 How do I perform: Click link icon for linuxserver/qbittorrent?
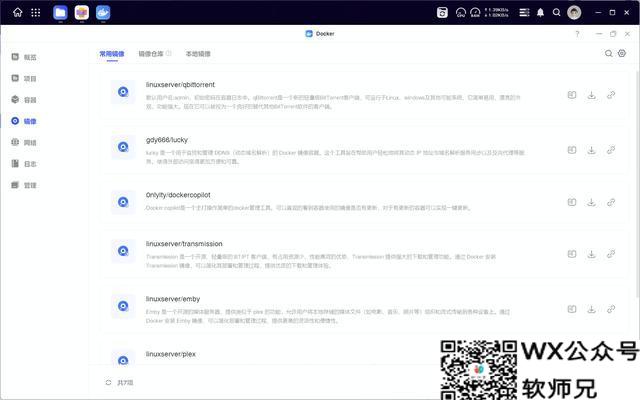pos(611,95)
